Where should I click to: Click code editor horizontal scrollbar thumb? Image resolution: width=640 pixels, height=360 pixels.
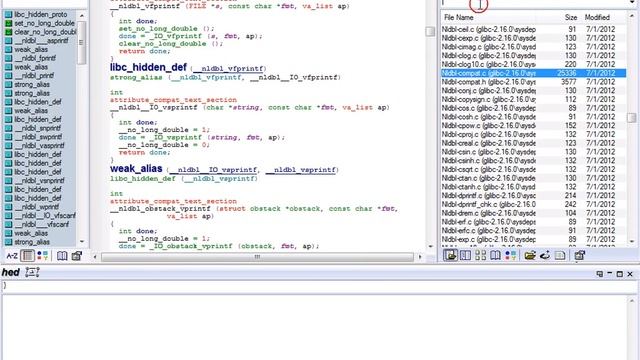click(257, 257)
